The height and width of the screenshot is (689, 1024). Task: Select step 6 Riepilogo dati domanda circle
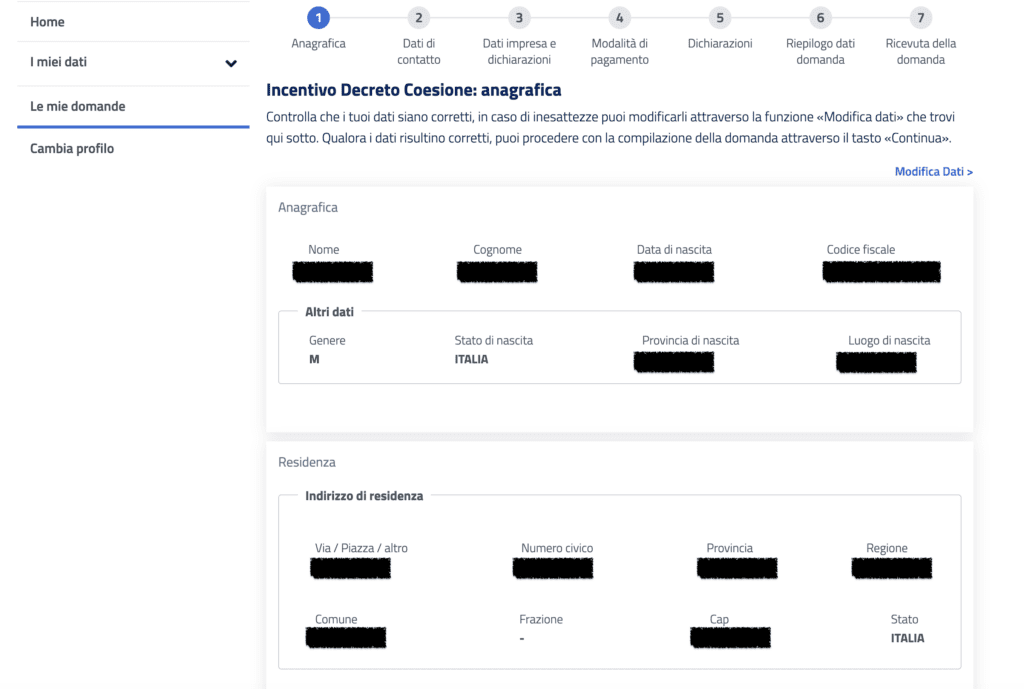click(x=820, y=18)
